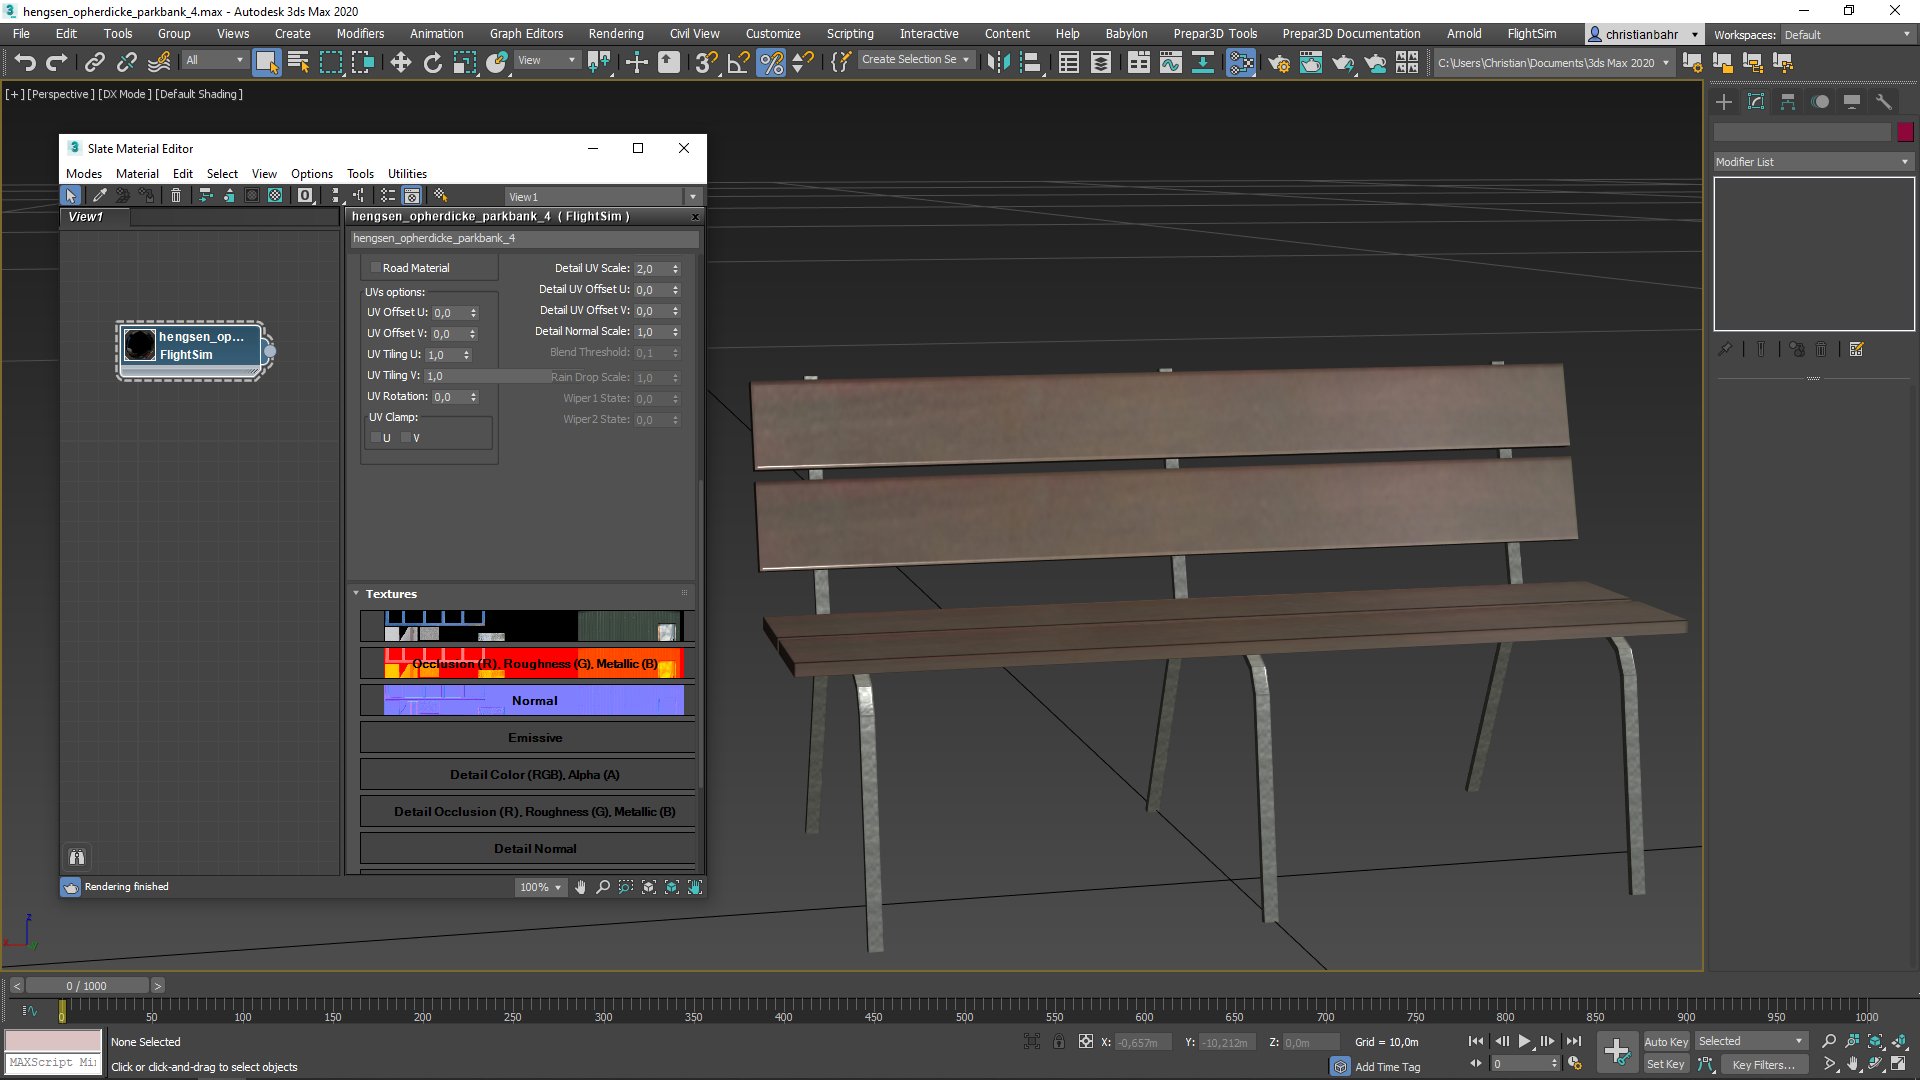Enable Detail UV Scale spinner increment

click(676, 265)
